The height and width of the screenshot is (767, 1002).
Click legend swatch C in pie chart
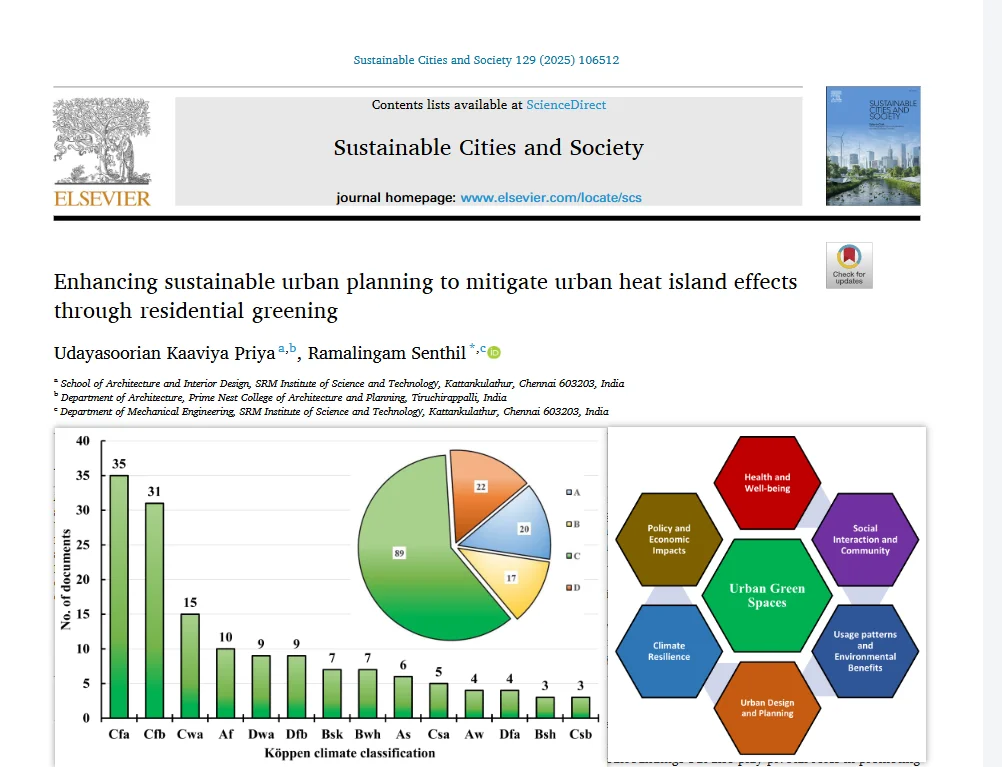coord(569,556)
